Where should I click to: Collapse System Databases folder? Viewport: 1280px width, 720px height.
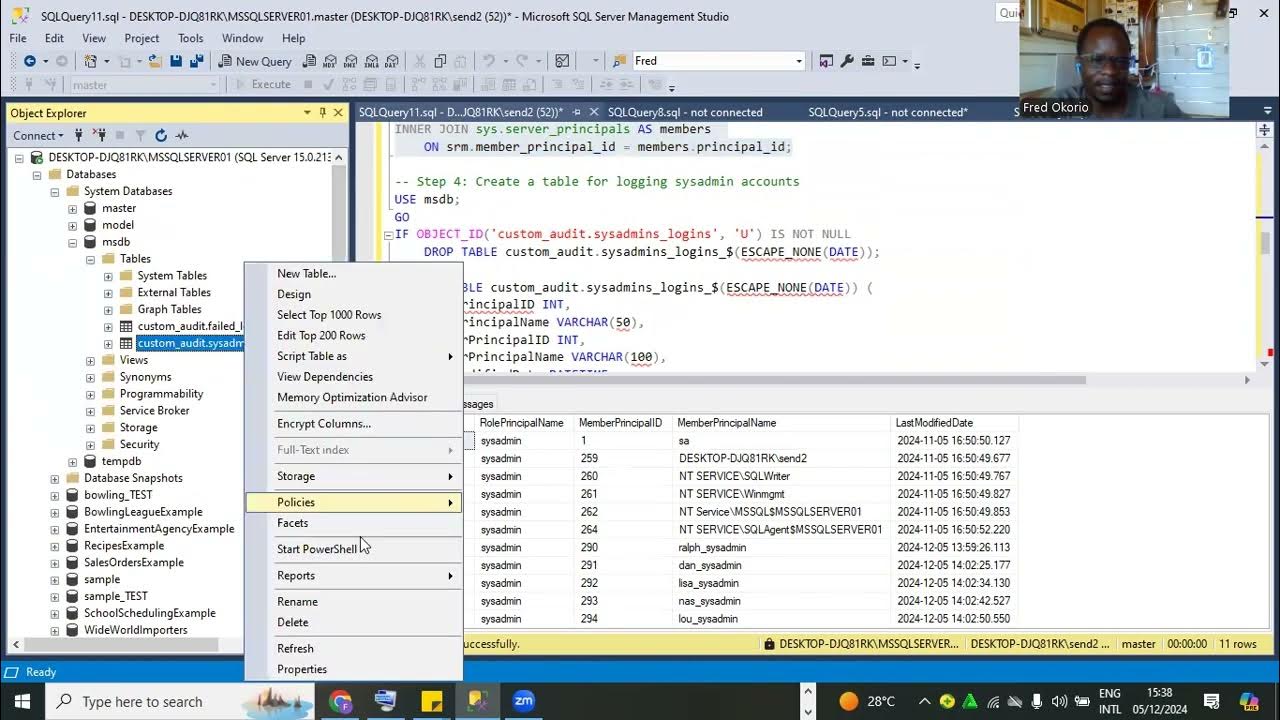point(54,191)
